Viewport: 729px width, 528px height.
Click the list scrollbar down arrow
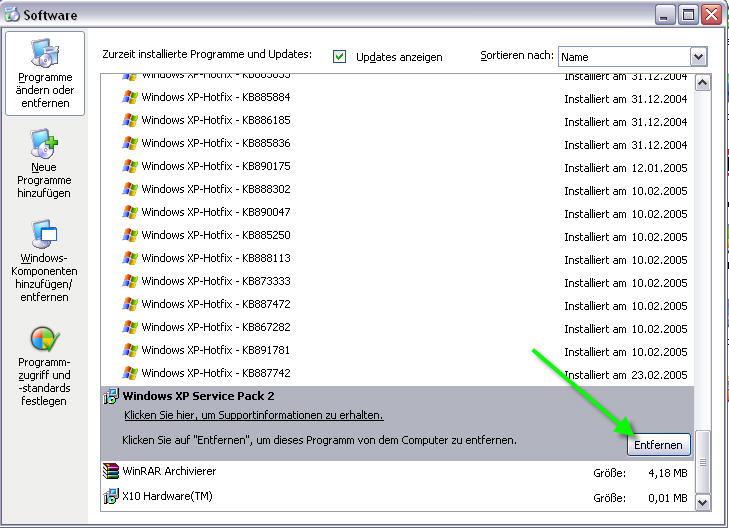point(702,502)
